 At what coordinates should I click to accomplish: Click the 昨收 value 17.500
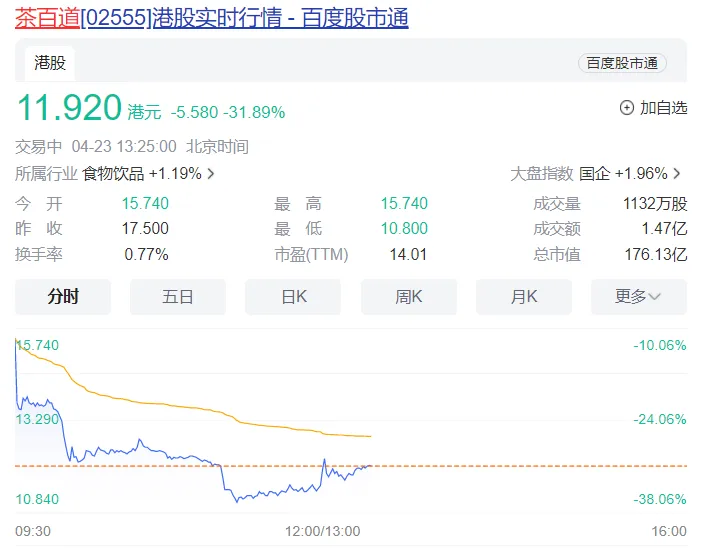pos(145,228)
